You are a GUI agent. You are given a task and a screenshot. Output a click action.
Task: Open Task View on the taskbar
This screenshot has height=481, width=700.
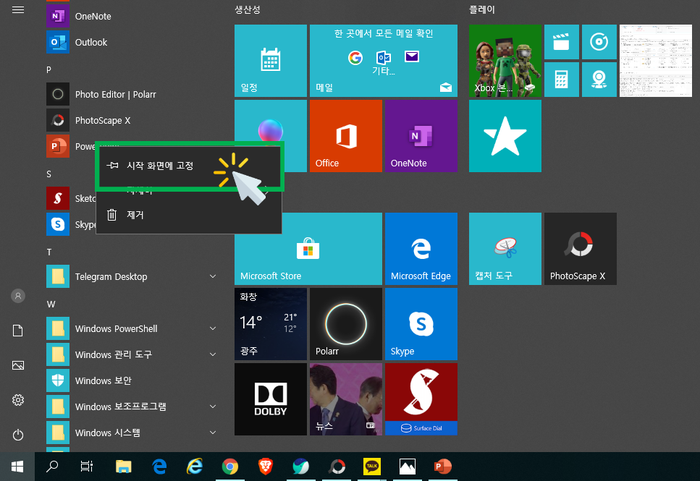tap(87, 467)
